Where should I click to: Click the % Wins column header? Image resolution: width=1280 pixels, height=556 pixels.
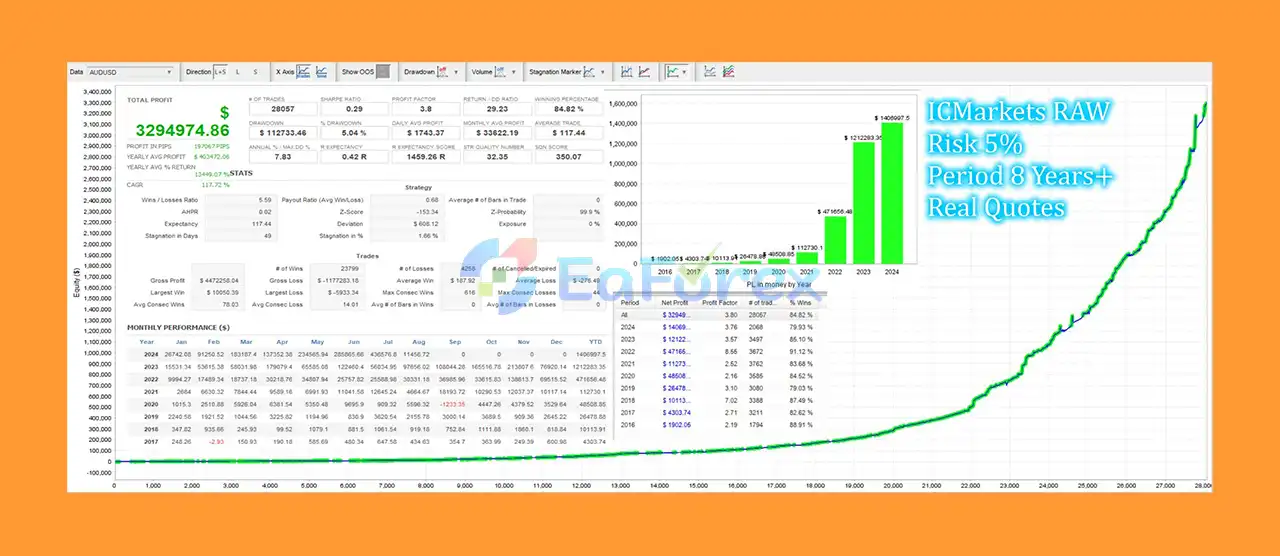pos(800,301)
